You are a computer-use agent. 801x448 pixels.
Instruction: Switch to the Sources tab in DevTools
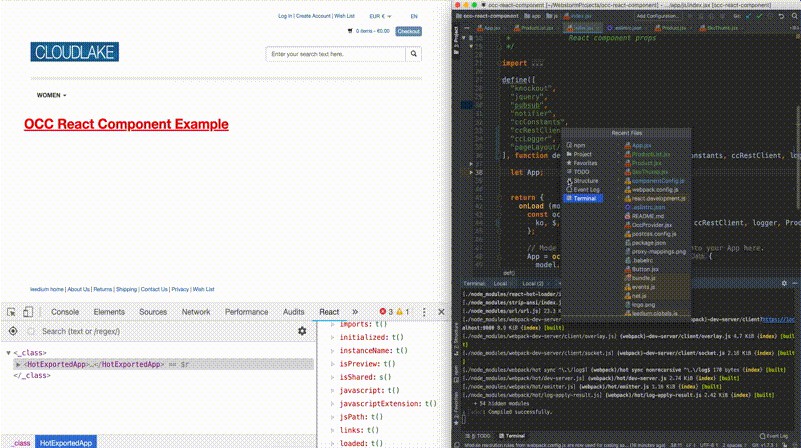153,312
